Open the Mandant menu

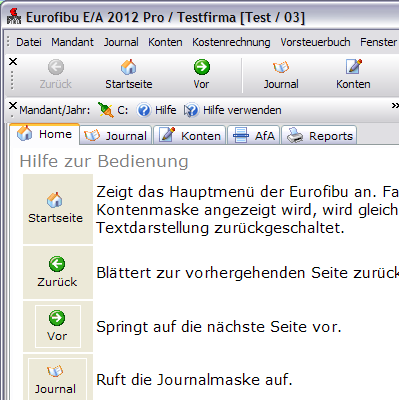click(72, 42)
